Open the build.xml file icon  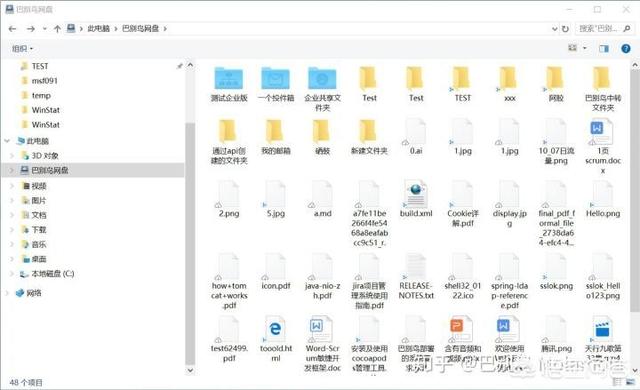pyautogui.click(x=416, y=194)
